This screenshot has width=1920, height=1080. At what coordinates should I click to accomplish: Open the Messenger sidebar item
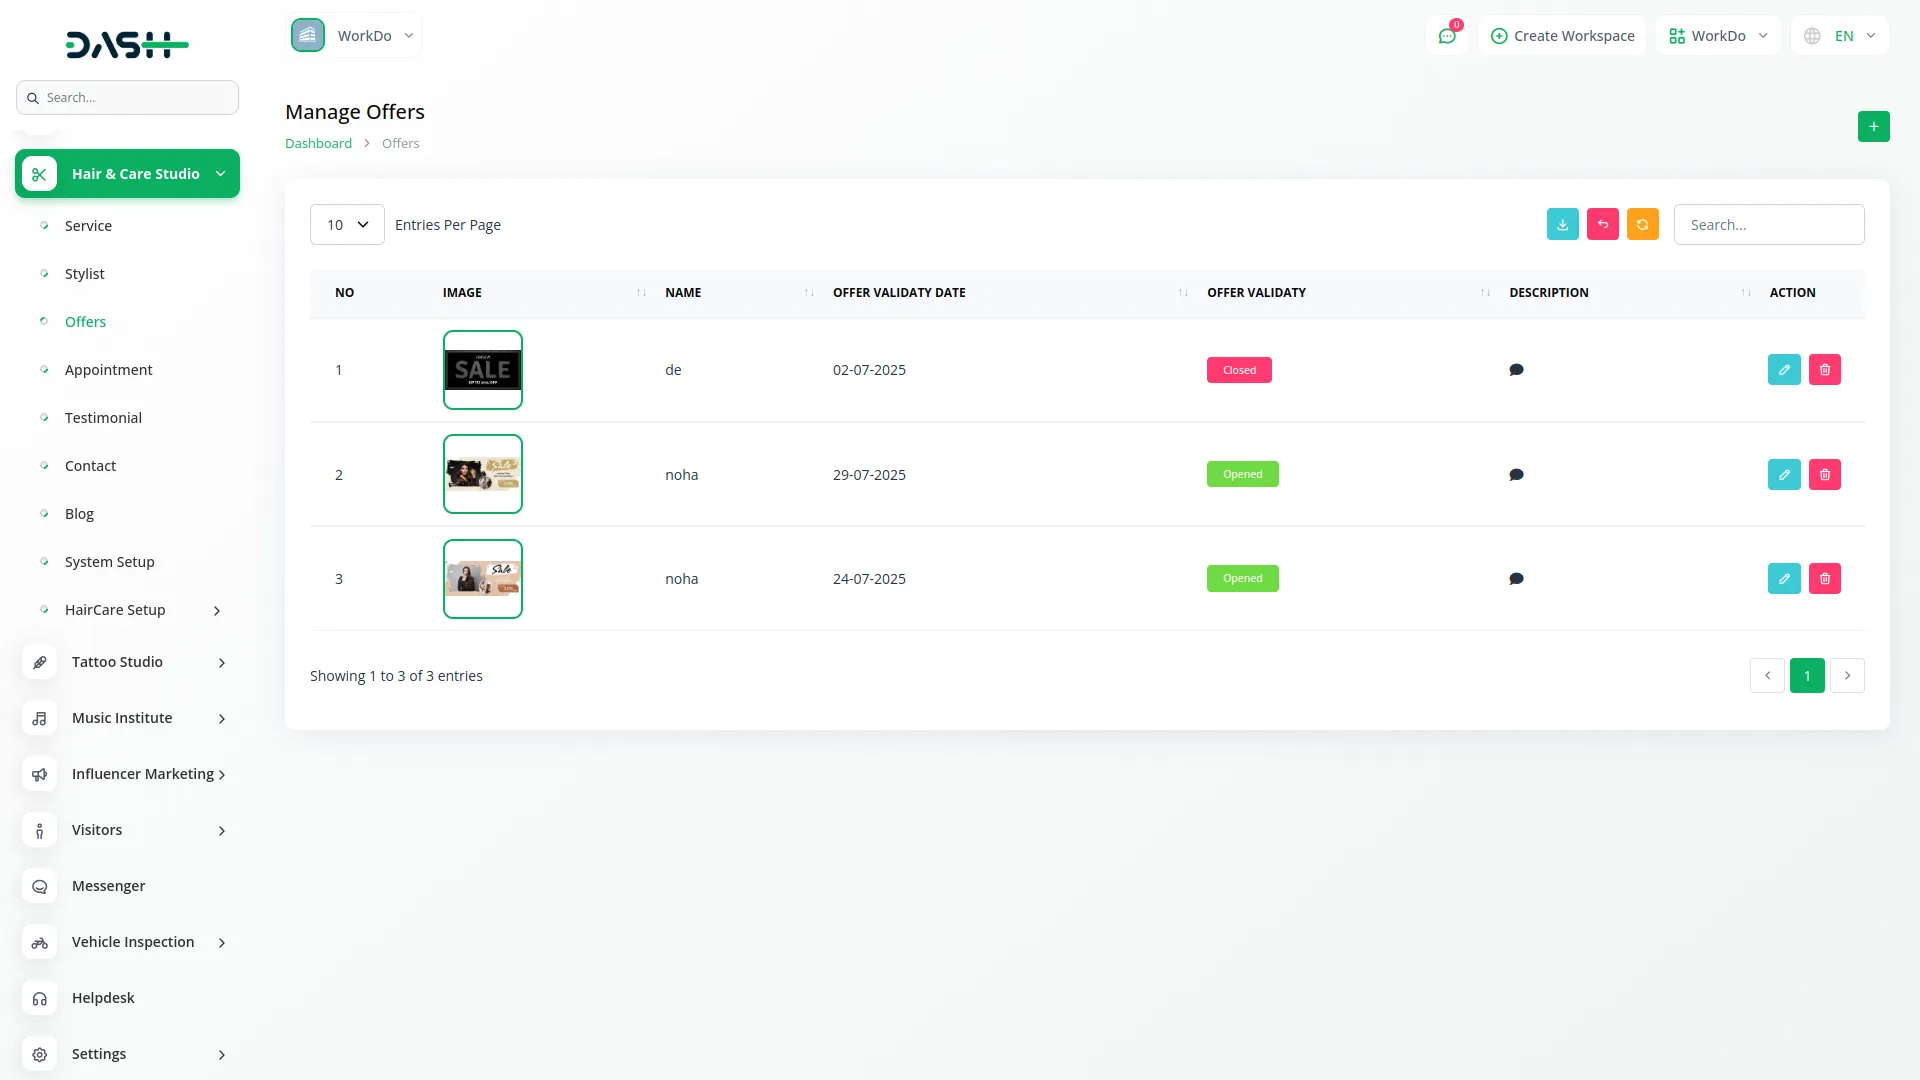[x=108, y=886]
